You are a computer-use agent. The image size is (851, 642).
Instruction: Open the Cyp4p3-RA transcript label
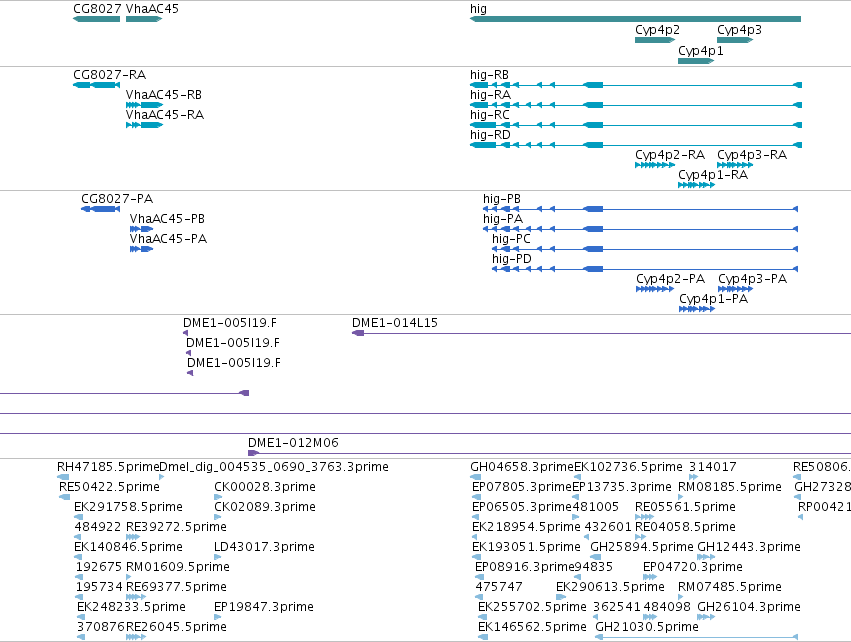tap(752, 155)
